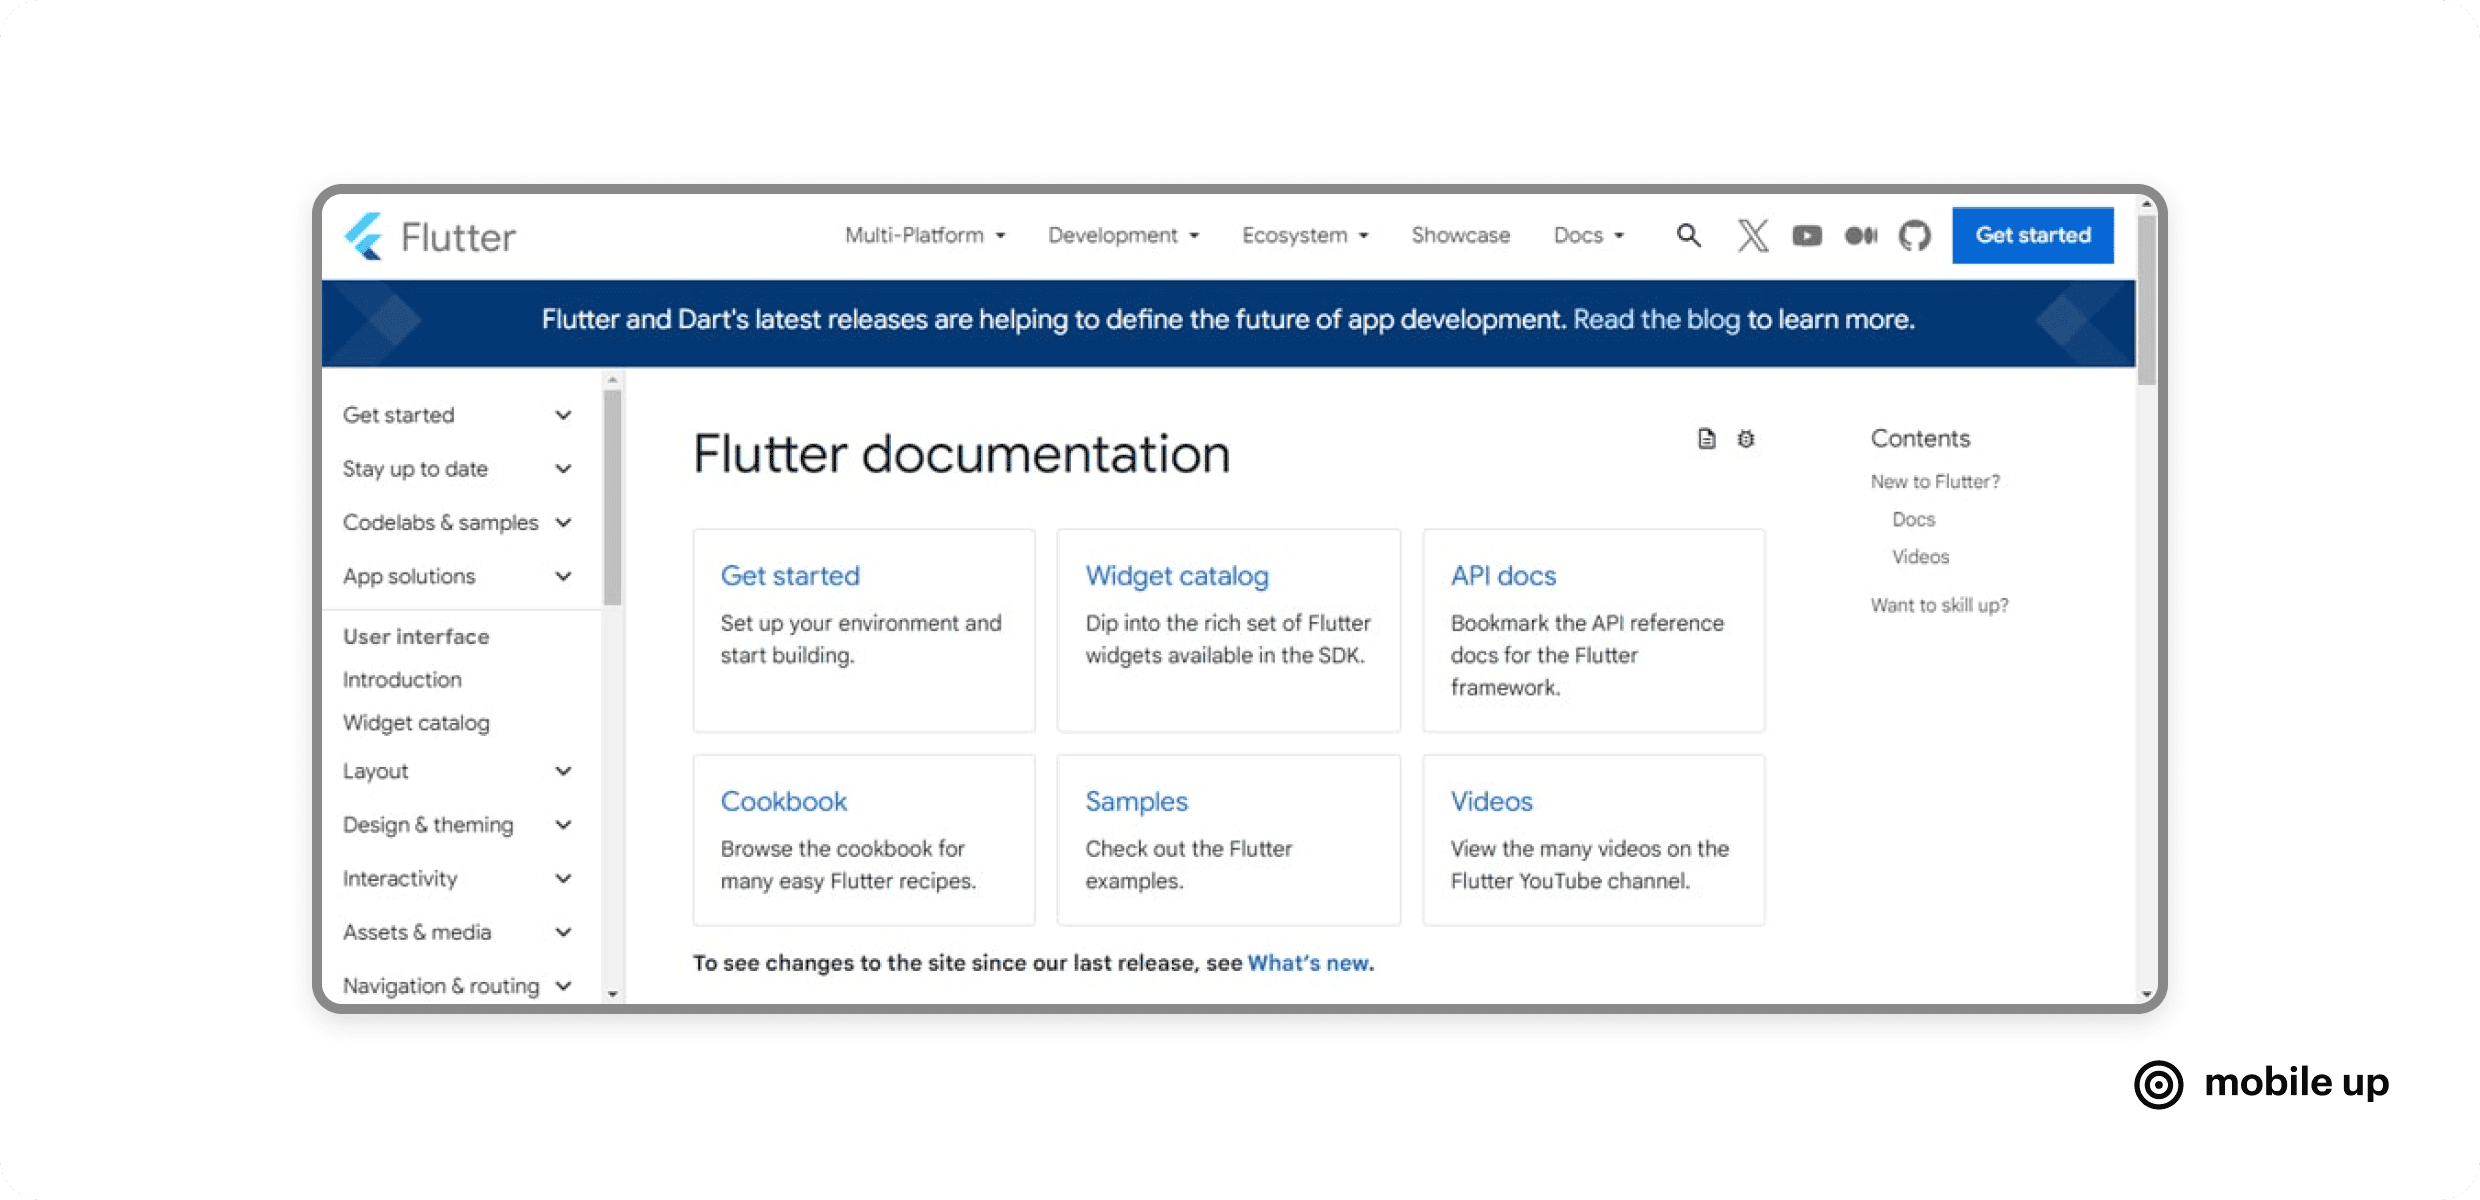Select Widget catalog in sidebar

[x=416, y=723]
